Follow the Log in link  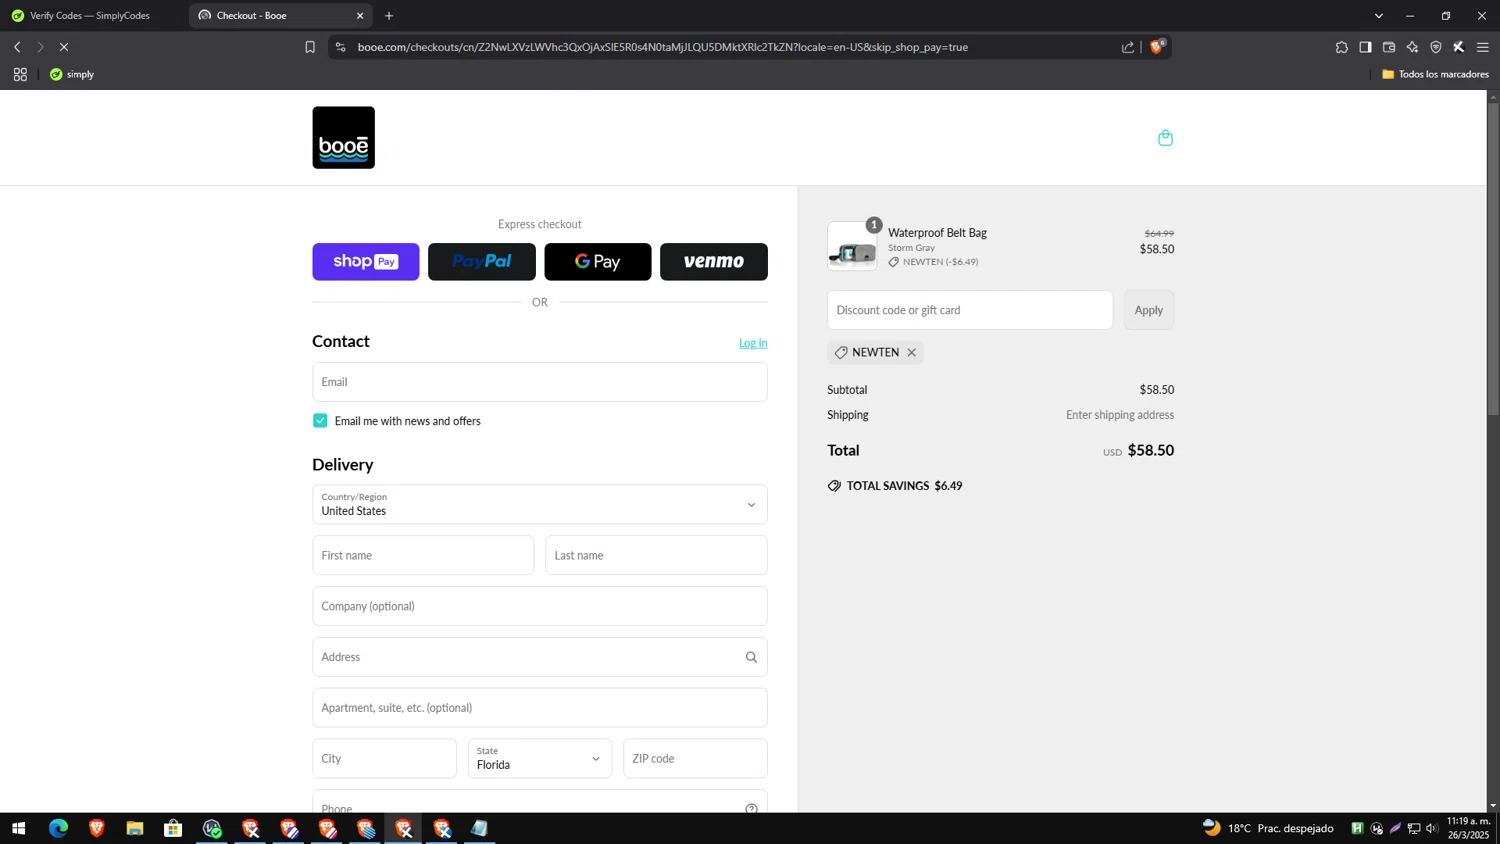[x=753, y=343]
